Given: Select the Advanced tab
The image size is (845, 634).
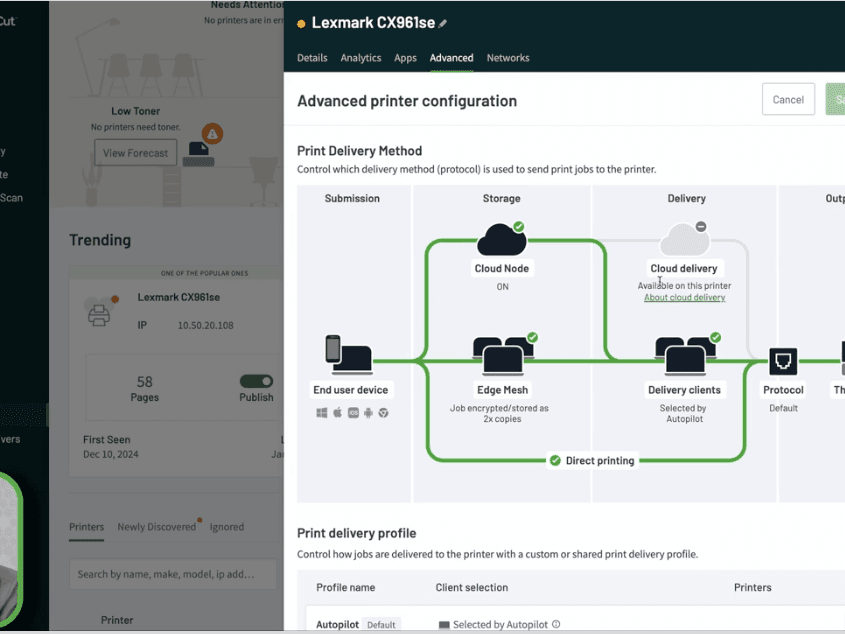Looking at the screenshot, I should coord(452,58).
